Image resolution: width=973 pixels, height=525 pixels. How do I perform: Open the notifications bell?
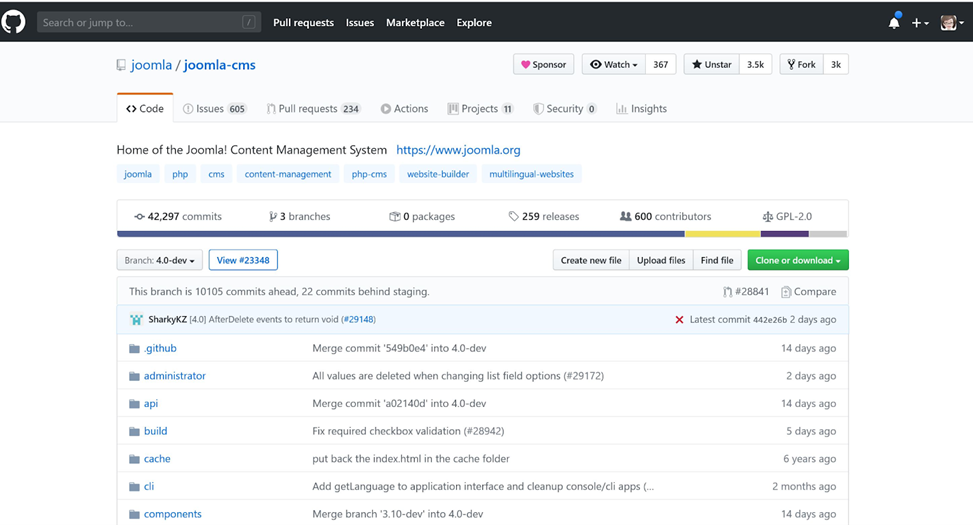click(x=894, y=23)
